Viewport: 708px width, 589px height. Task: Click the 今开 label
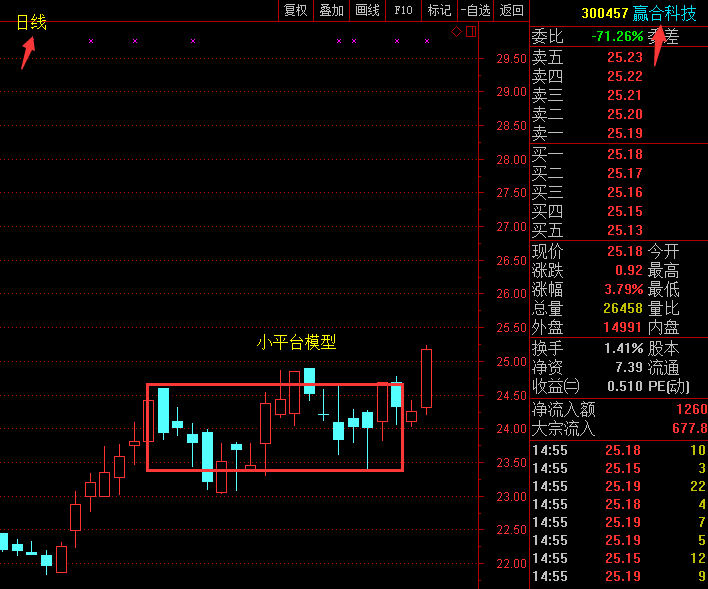point(663,251)
